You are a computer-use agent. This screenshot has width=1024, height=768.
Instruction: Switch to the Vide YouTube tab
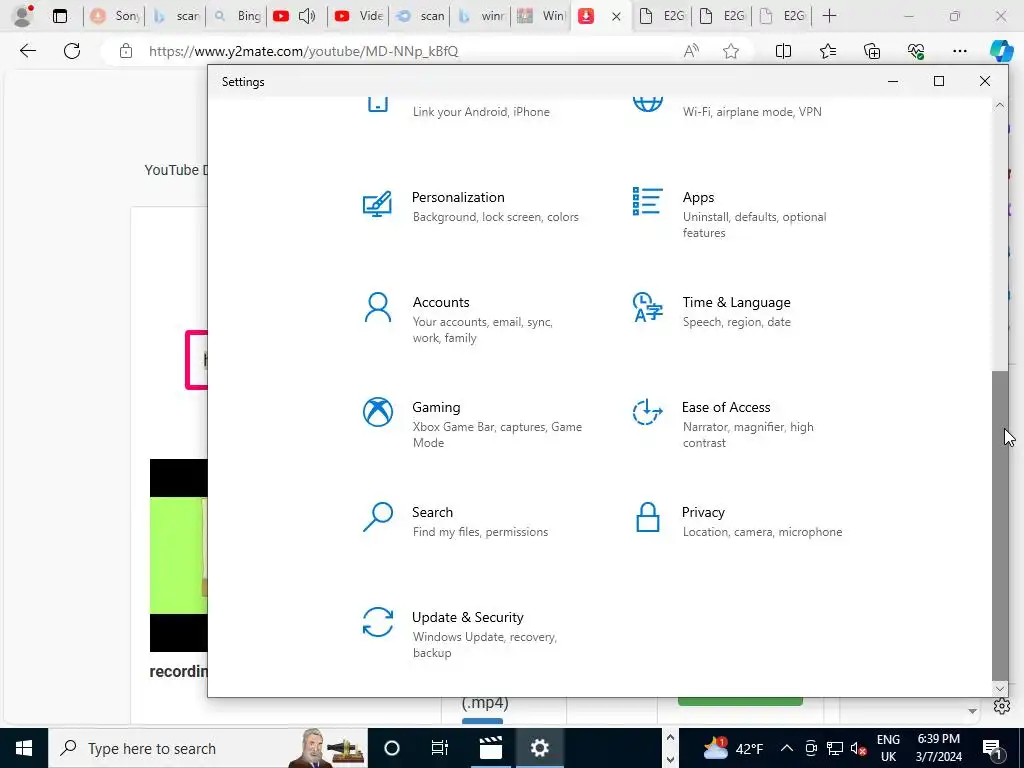pos(358,16)
